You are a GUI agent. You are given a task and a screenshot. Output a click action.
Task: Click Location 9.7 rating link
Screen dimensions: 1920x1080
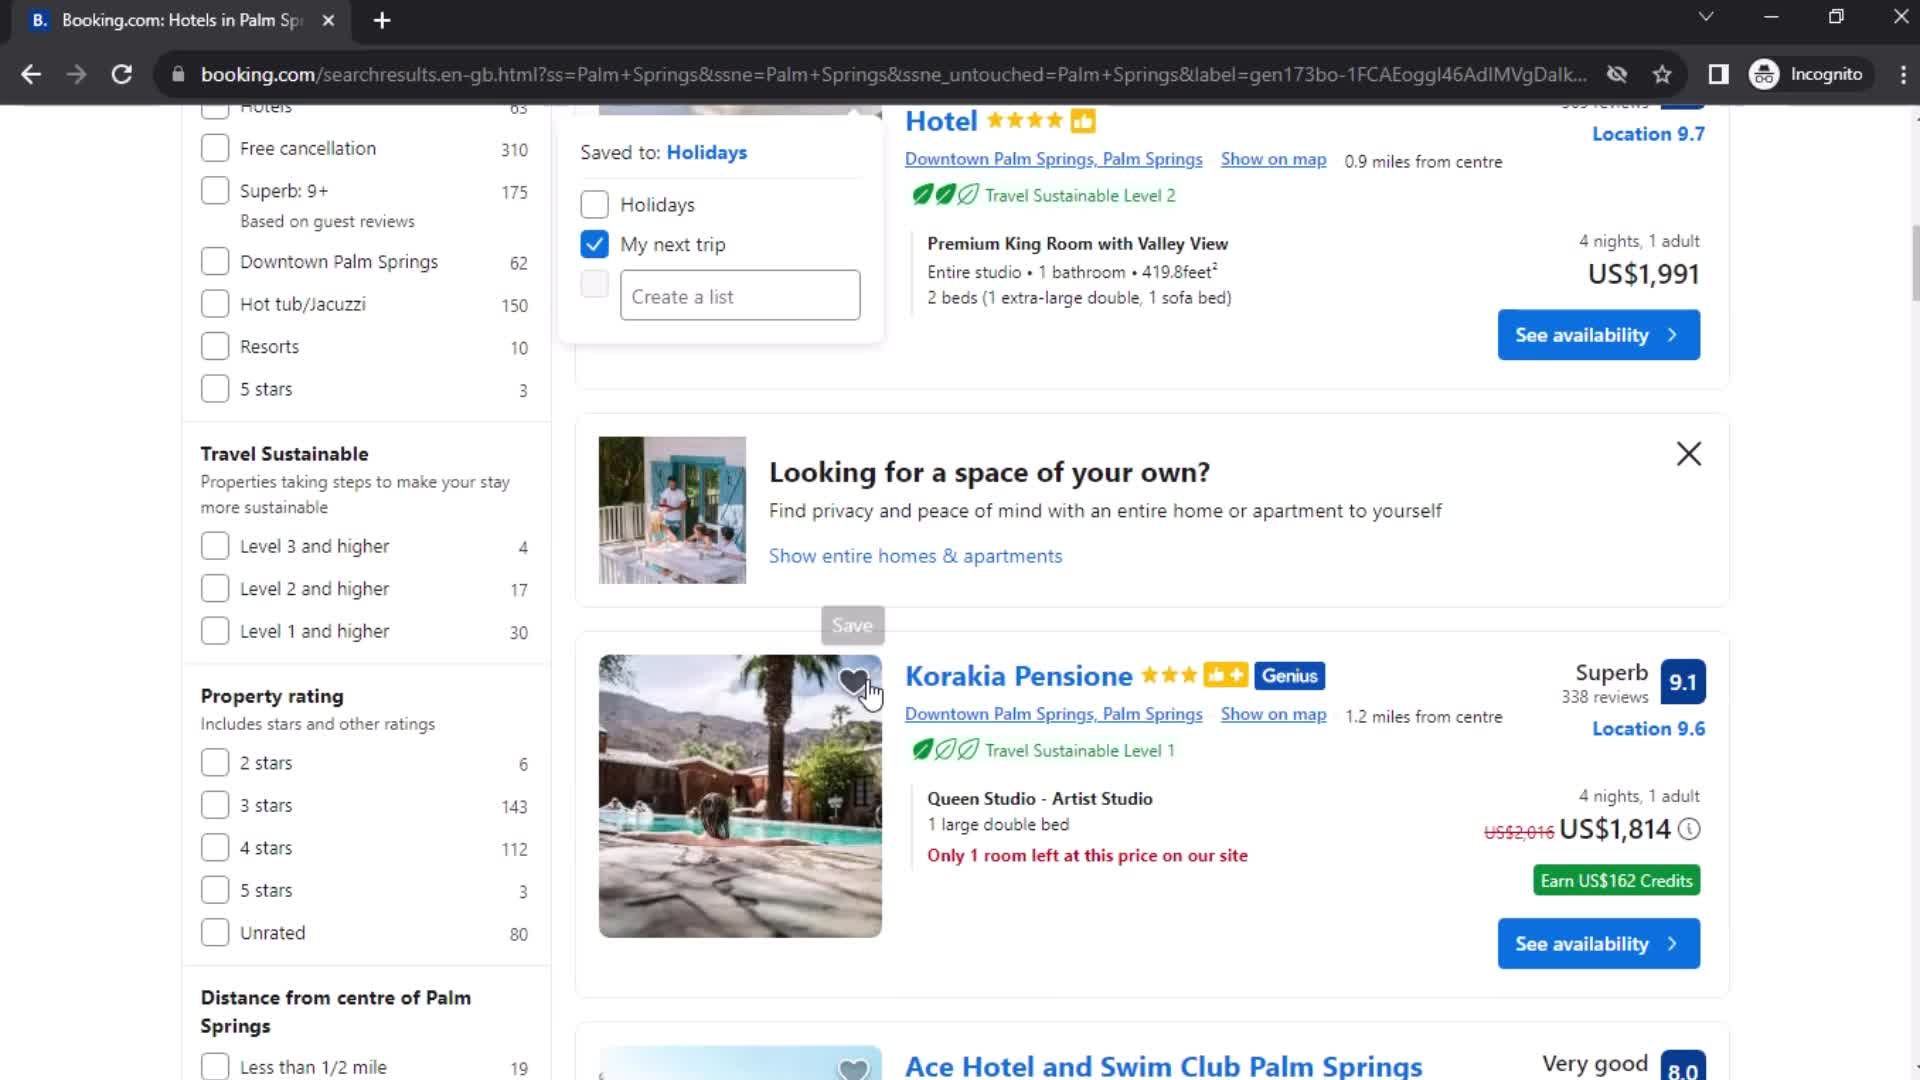(1648, 134)
